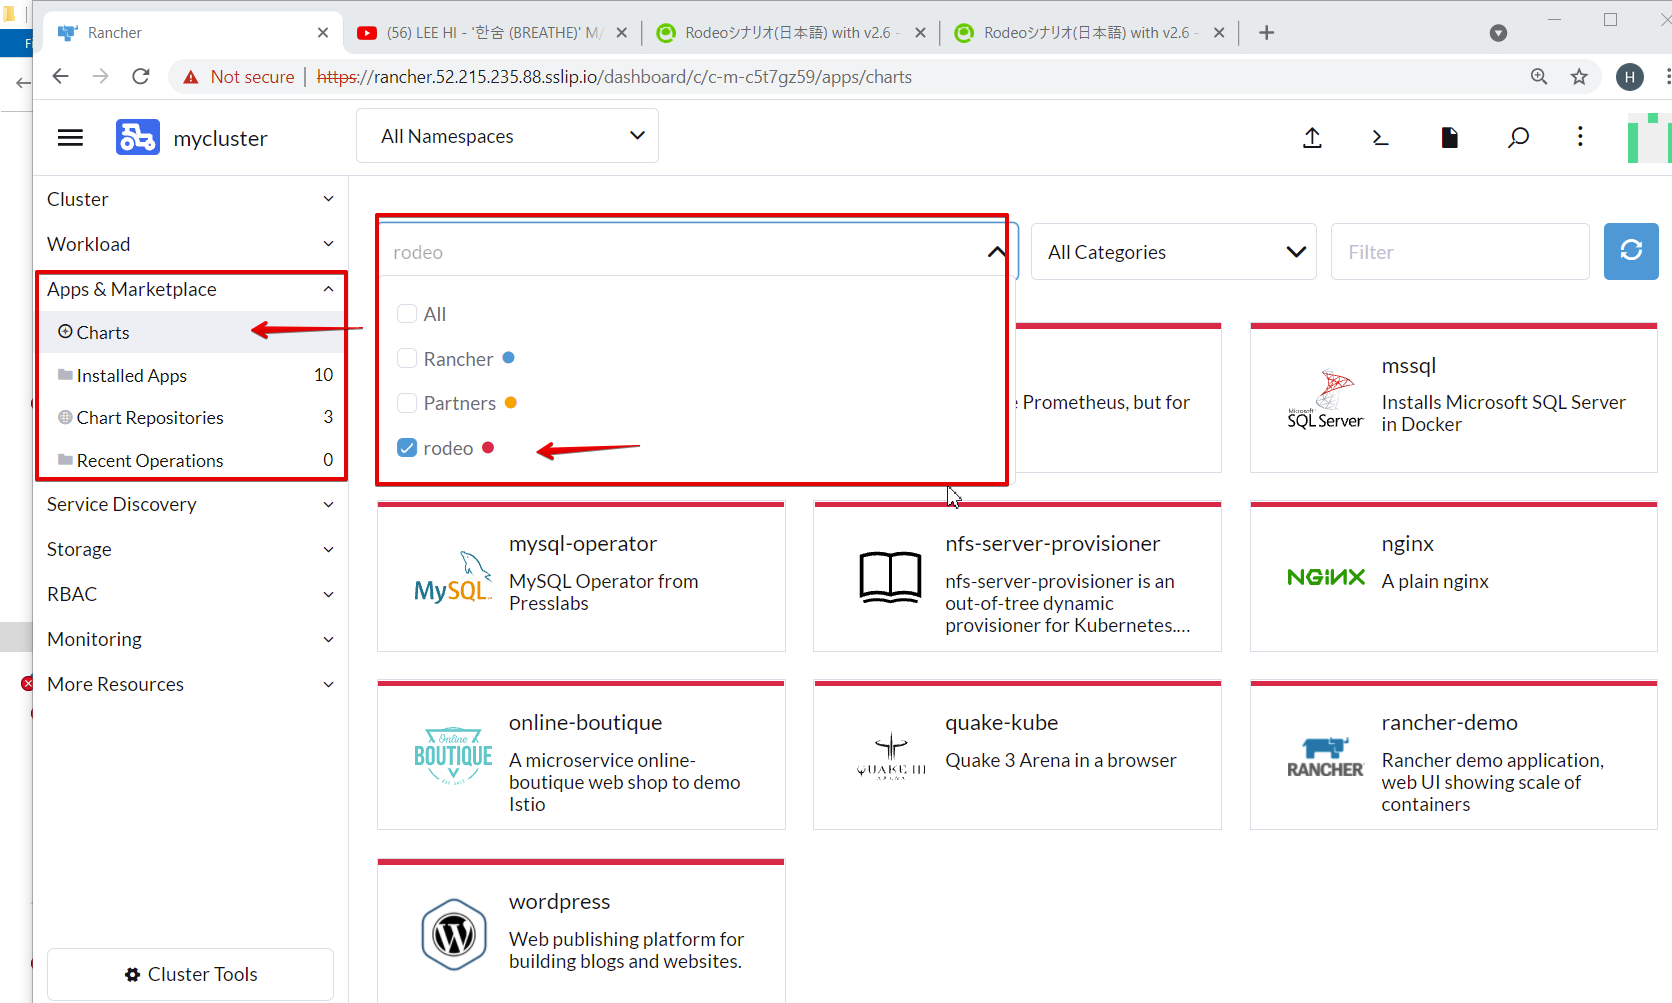Open the resource search magnifier icon
Image resolution: width=1672 pixels, height=1003 pixels.
click(x=1518, y=138)
